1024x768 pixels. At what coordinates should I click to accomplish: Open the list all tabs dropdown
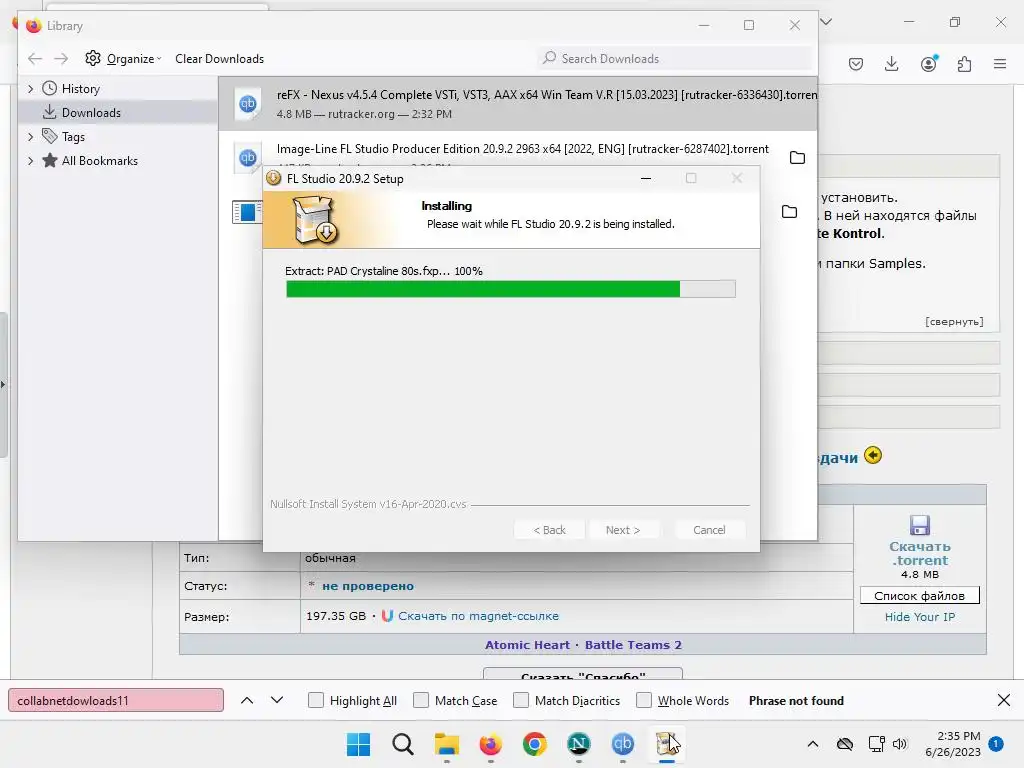[826, 22]
